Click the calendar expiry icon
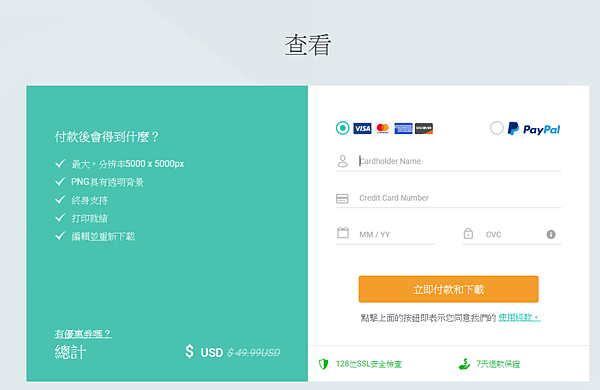600x390 pixels. click(343, 232)
